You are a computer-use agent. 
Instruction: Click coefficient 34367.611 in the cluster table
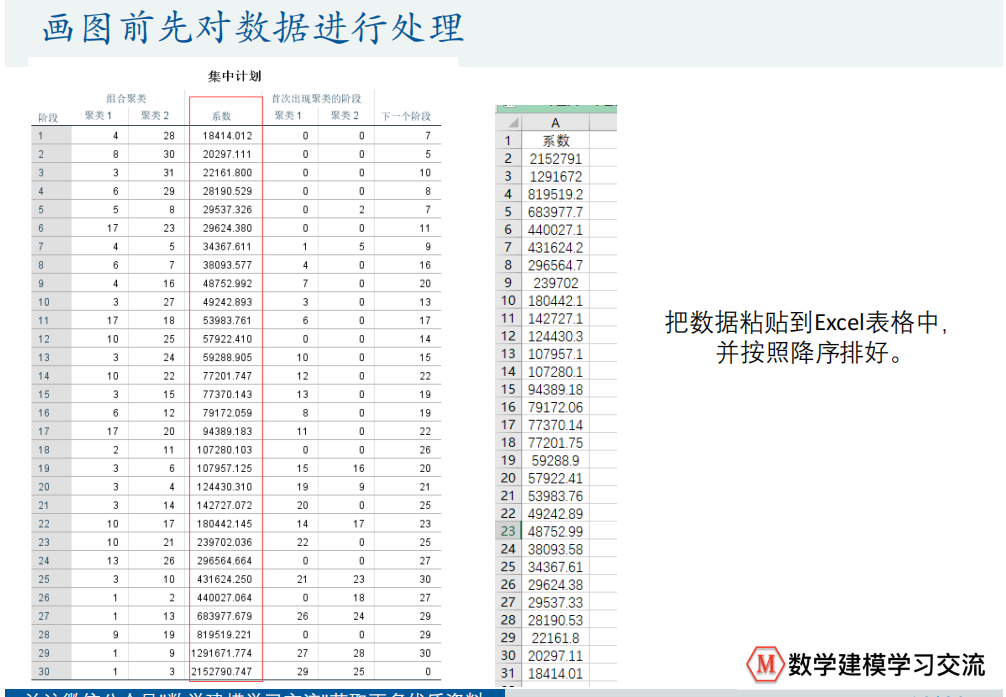pos(227,247)
